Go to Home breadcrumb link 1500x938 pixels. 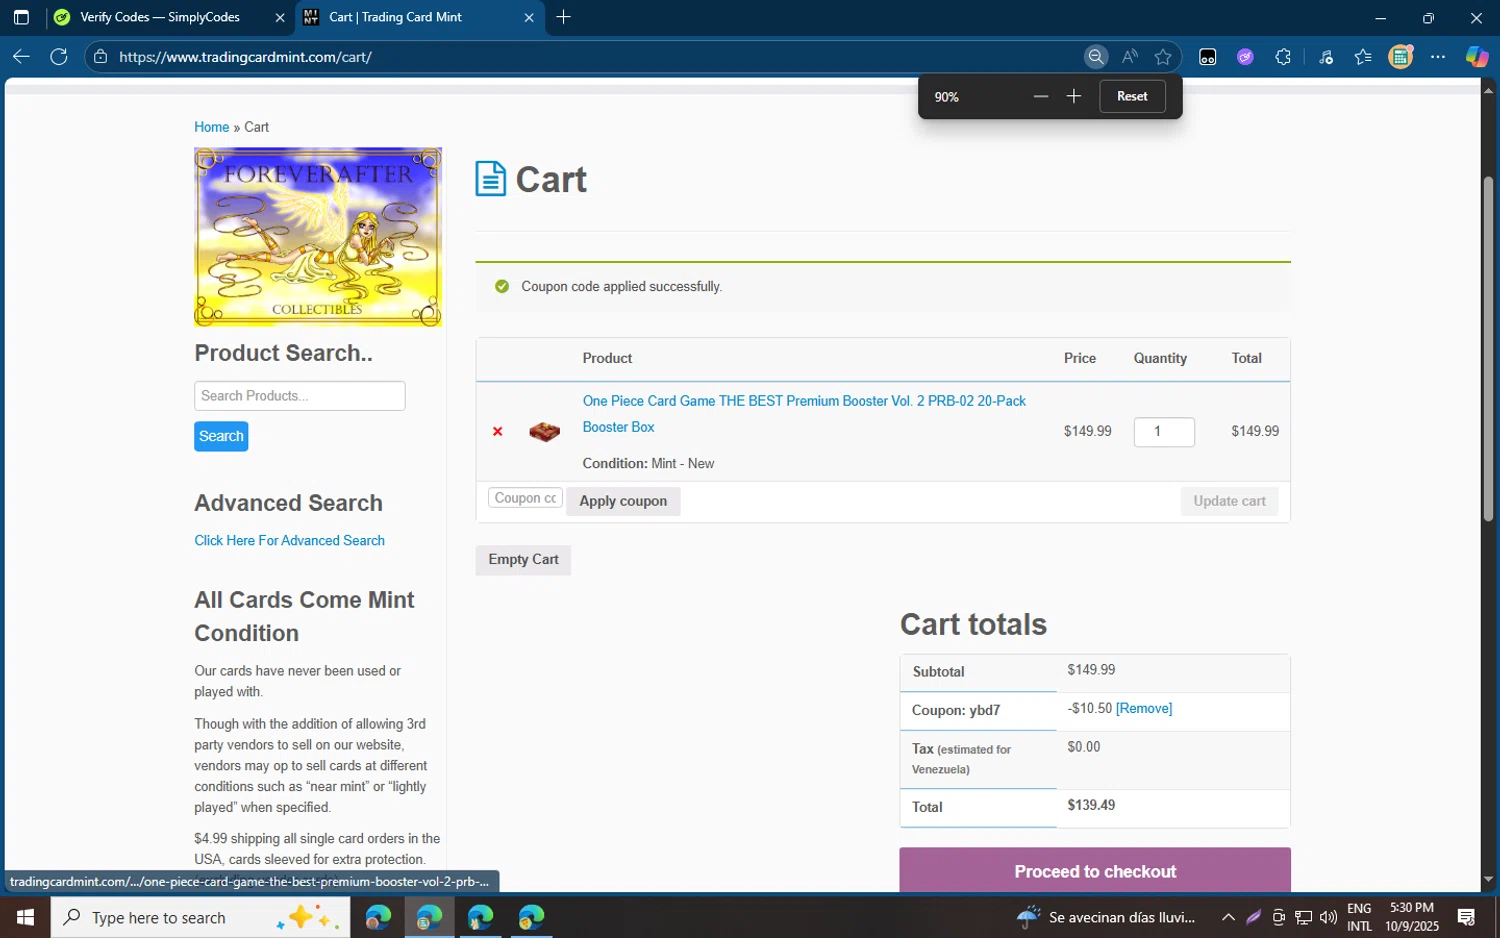pos(211,127)
